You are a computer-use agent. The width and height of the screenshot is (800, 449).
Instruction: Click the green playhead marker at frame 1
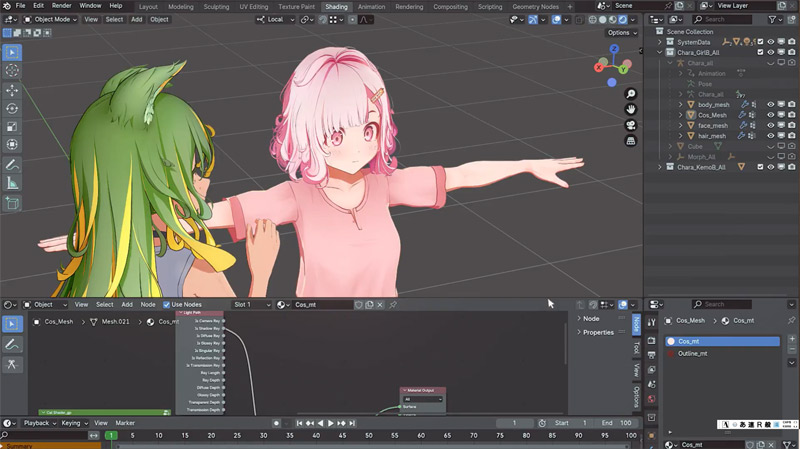click(111, 435)
